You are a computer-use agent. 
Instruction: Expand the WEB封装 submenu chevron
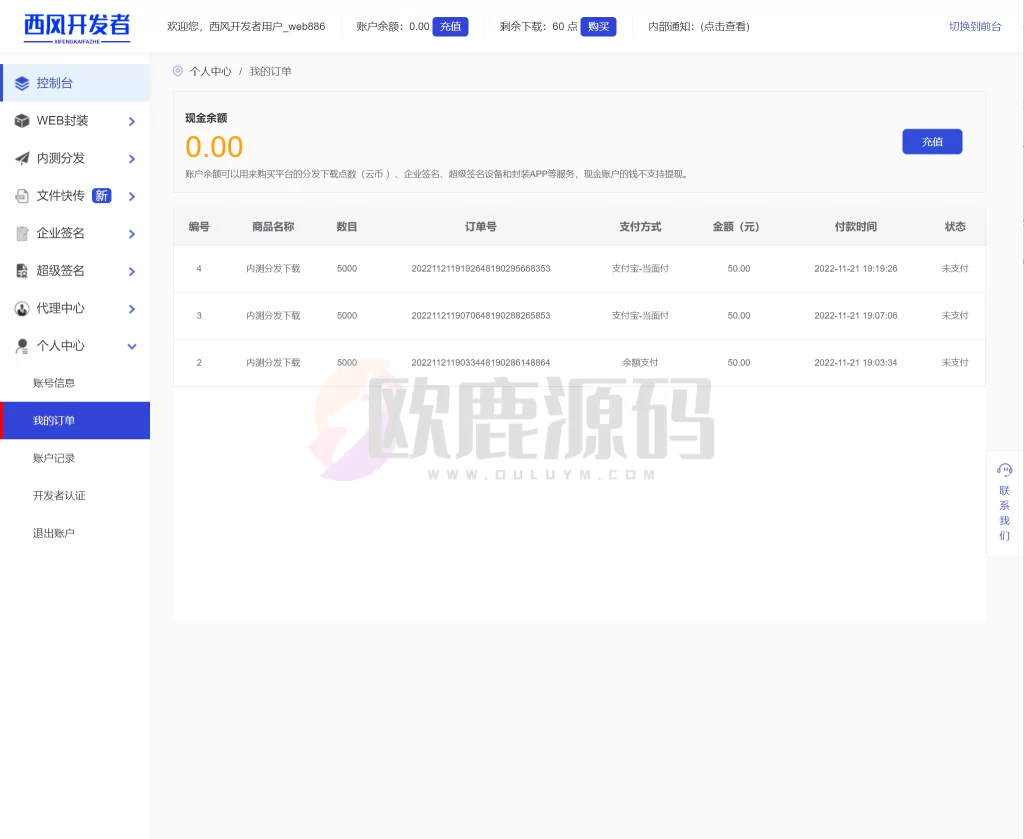[130, 120]
